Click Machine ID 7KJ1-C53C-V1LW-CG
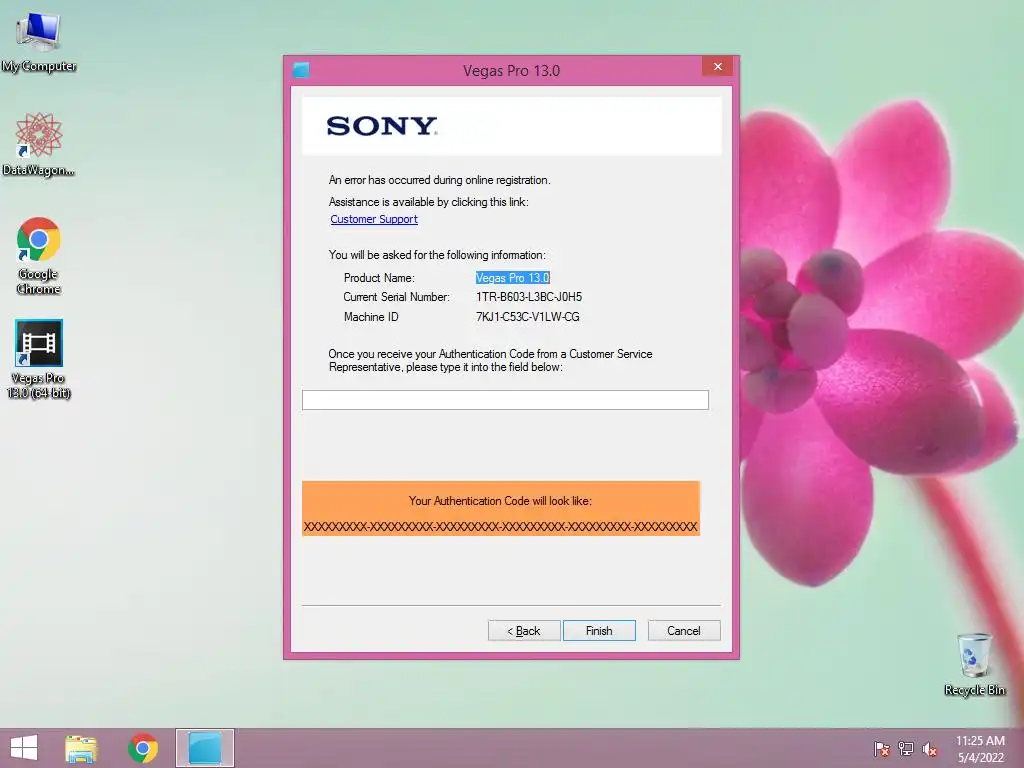 tap(528, 317)
